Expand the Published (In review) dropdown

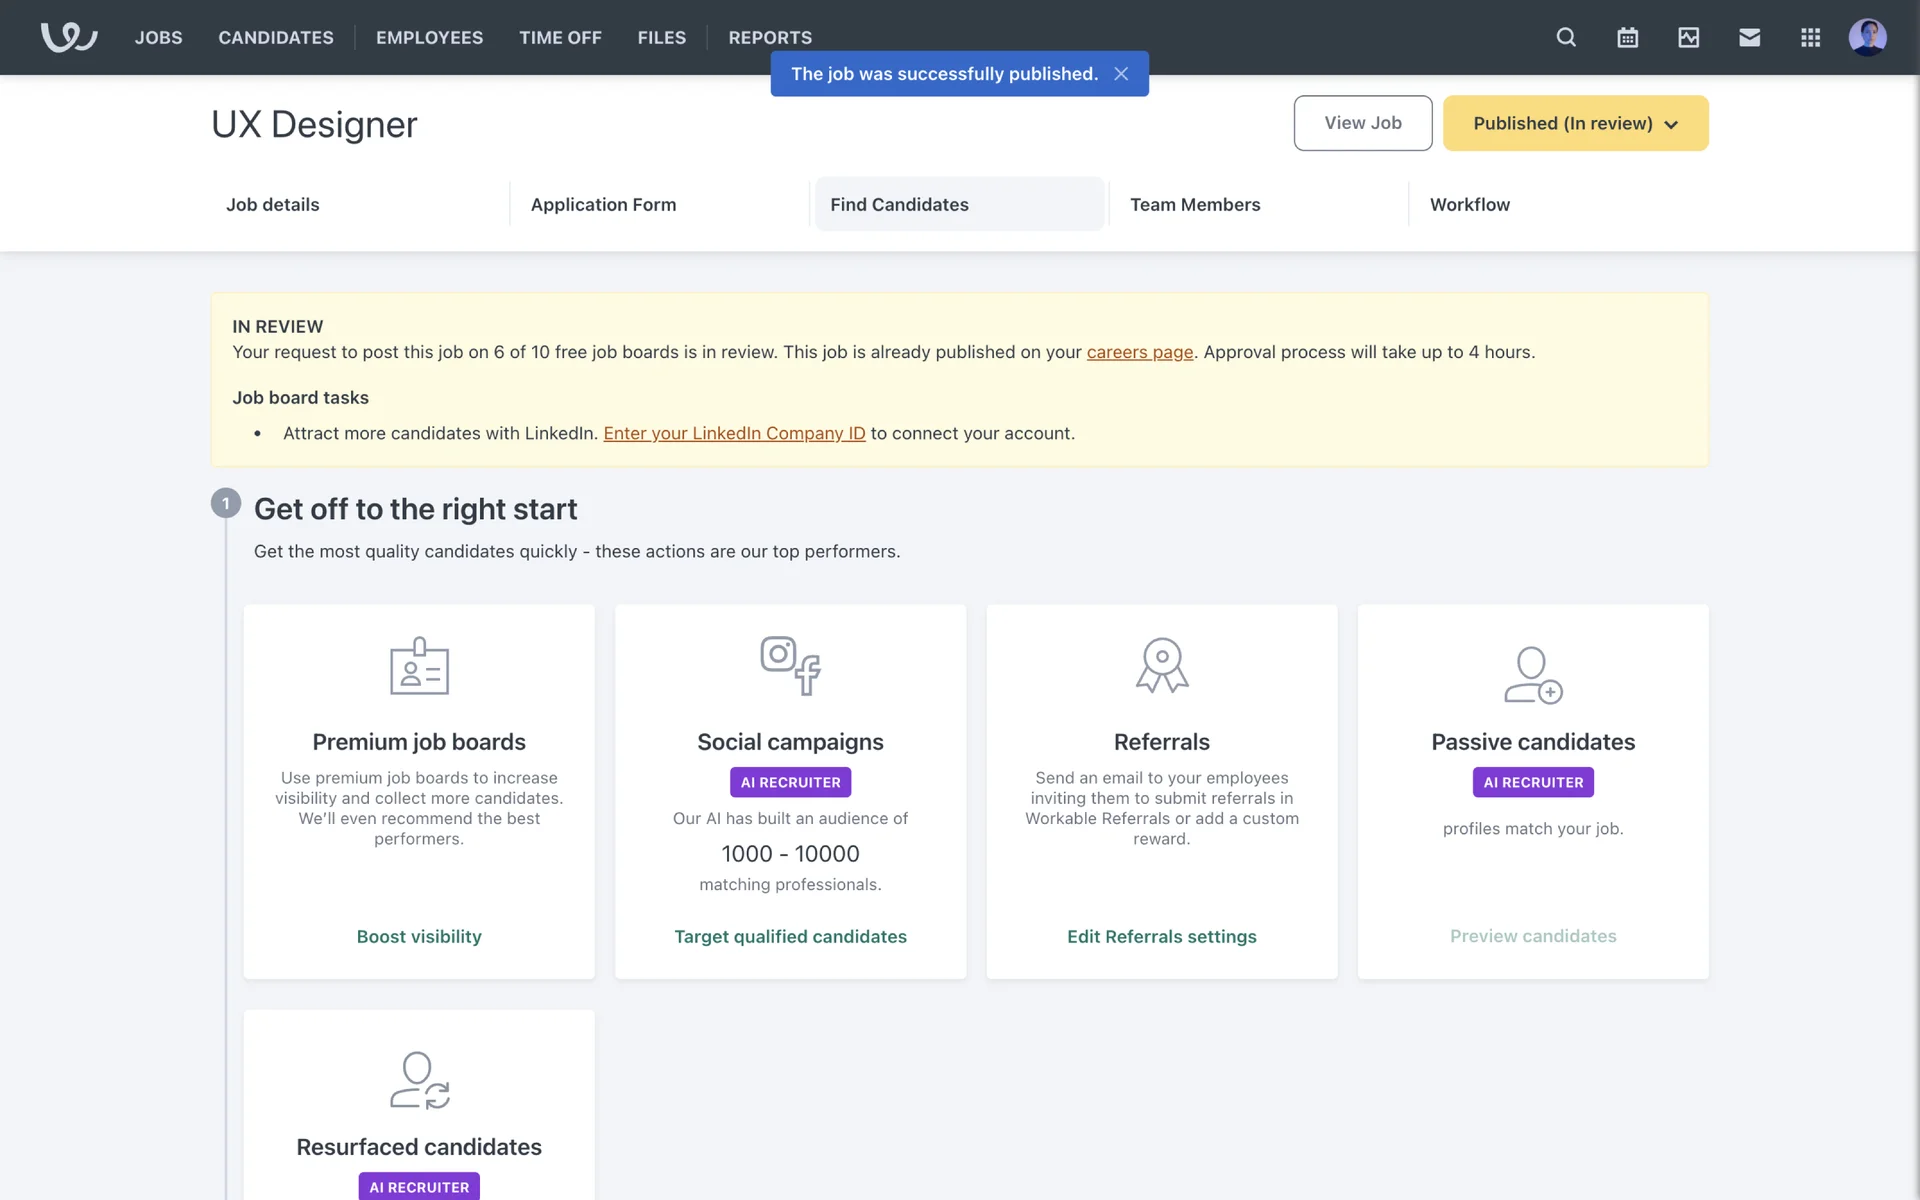tap(1575, 123)
